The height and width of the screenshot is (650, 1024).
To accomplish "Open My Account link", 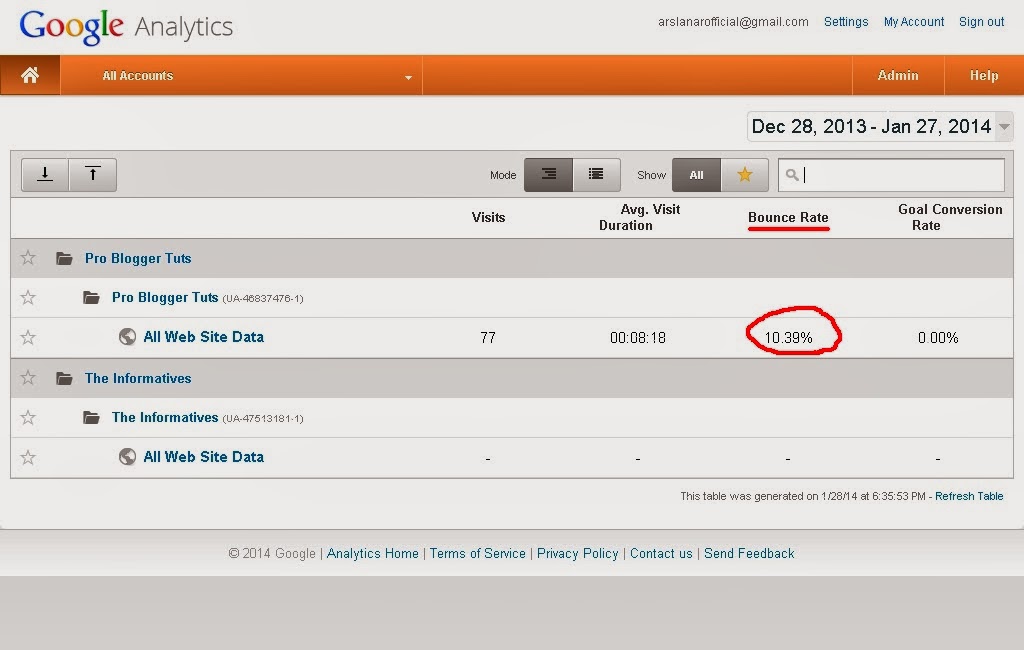I will (914, 22).
